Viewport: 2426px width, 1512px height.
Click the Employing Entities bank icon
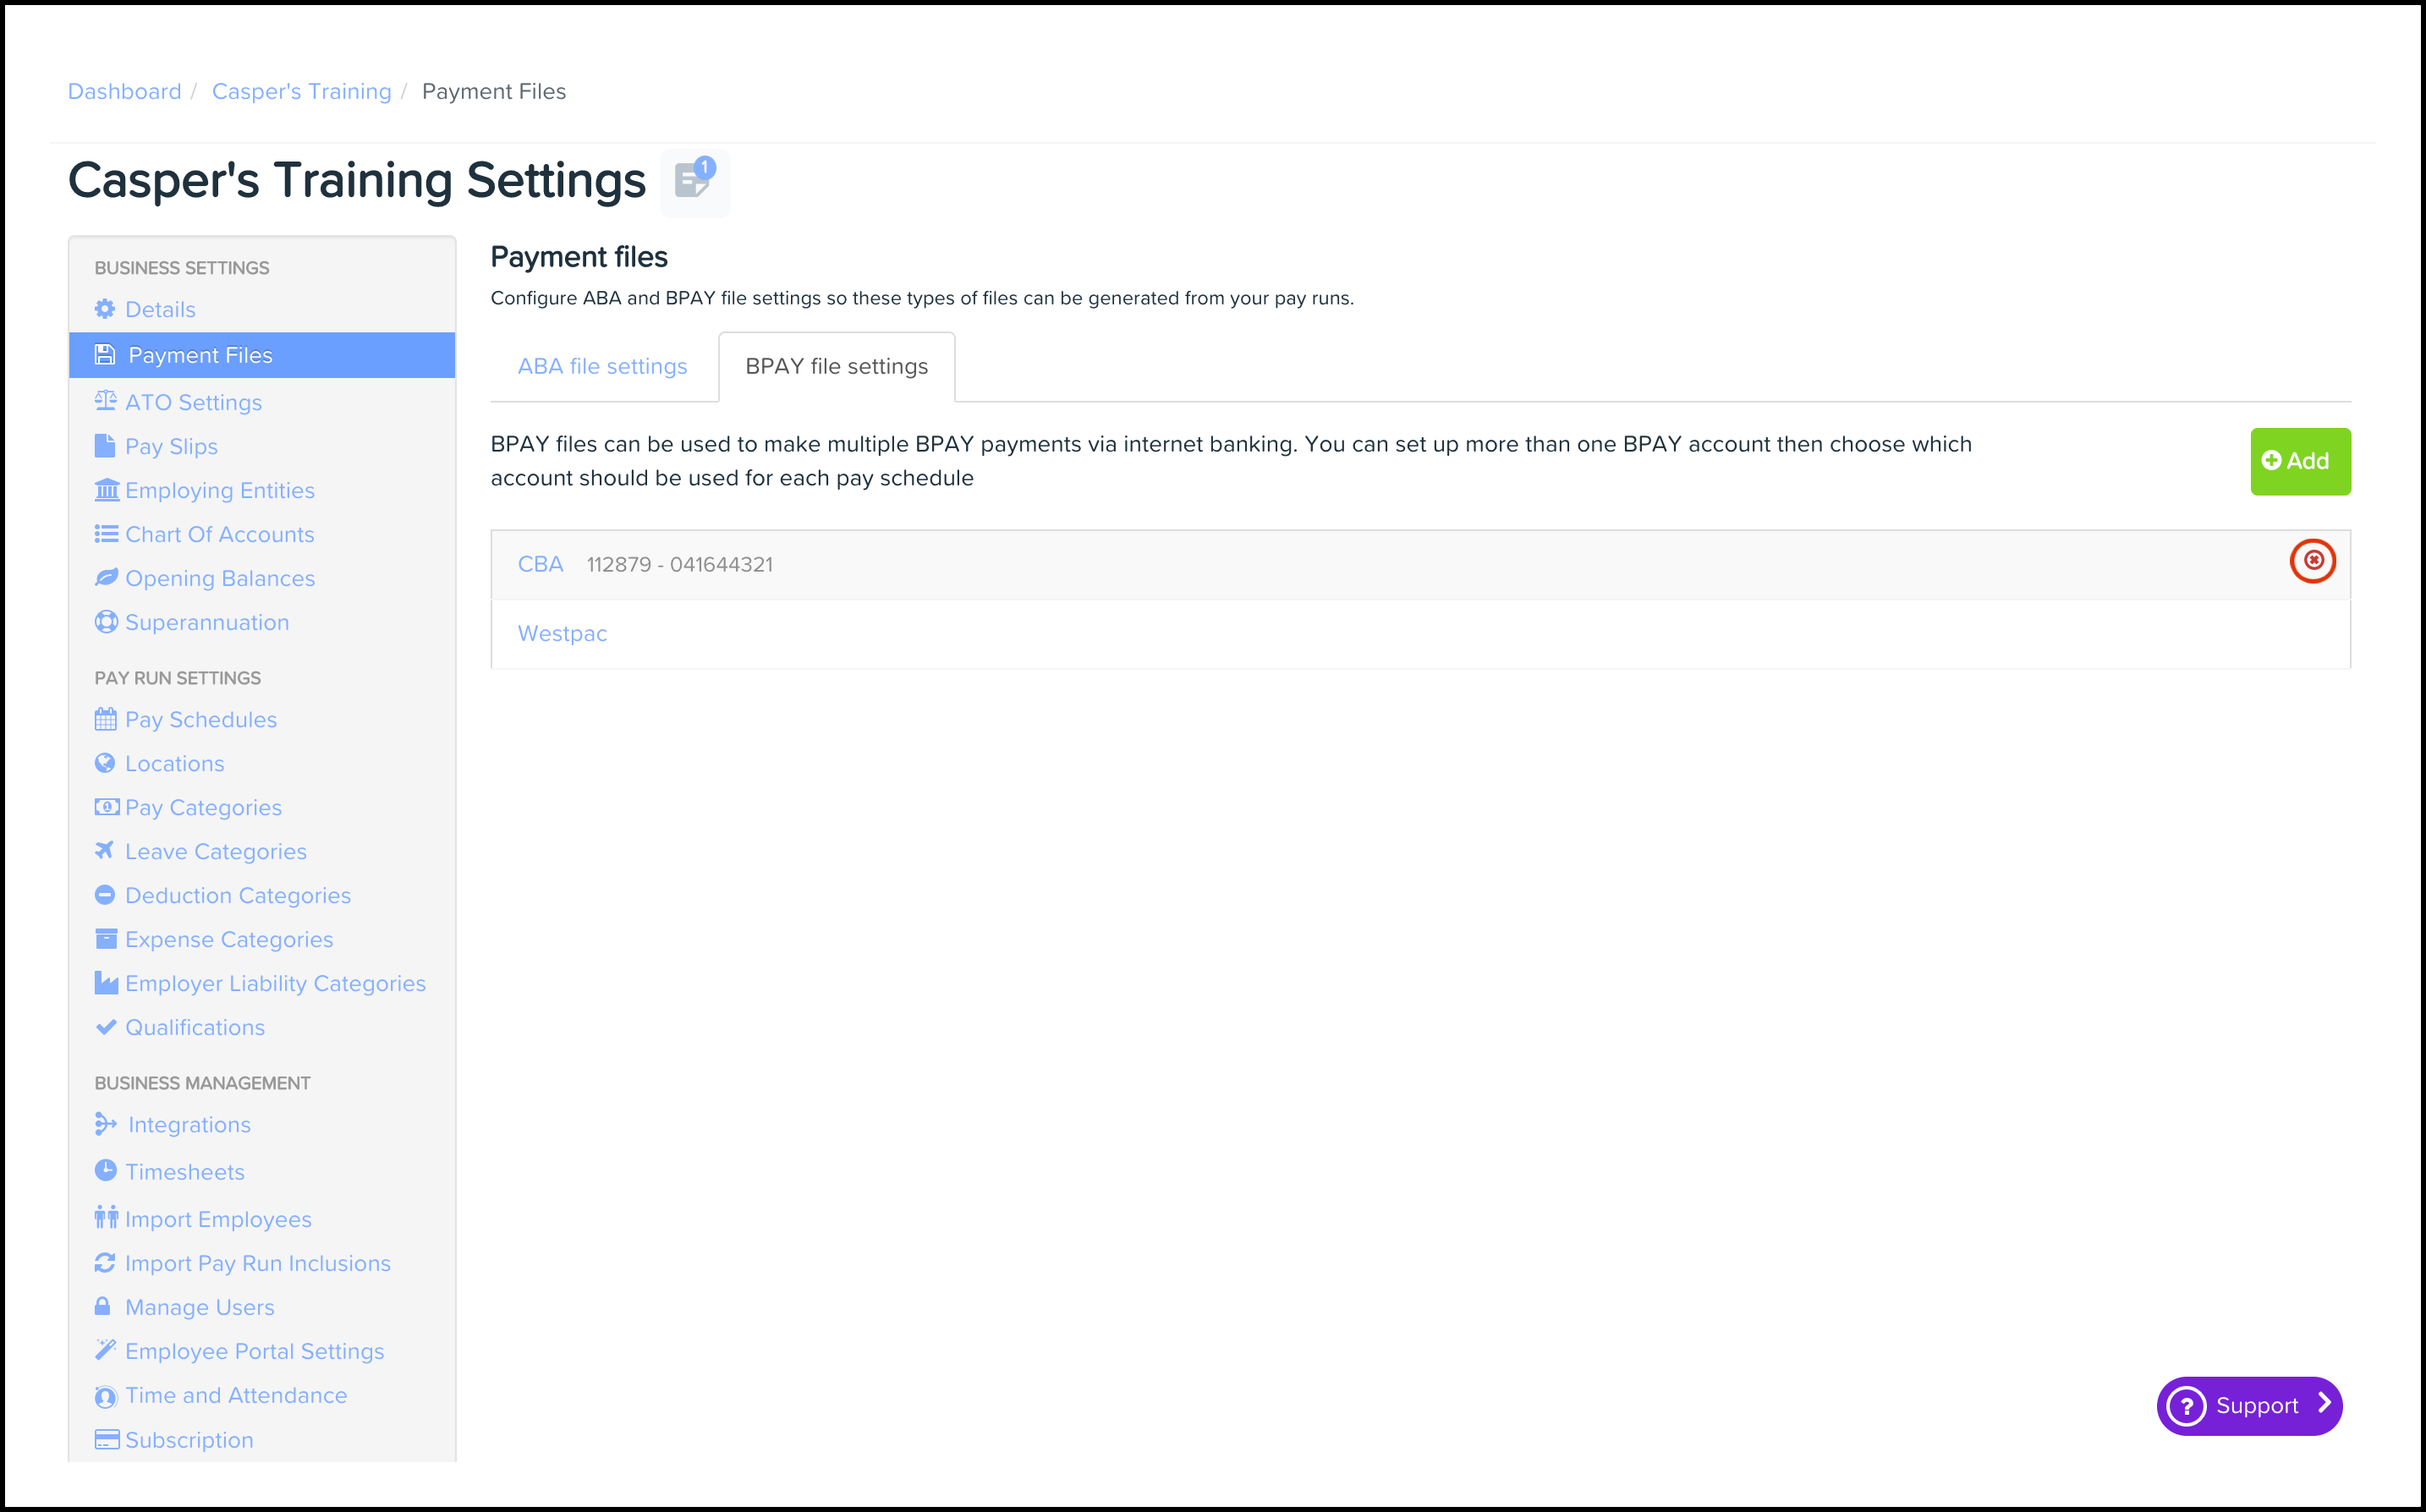coord(106,490)
